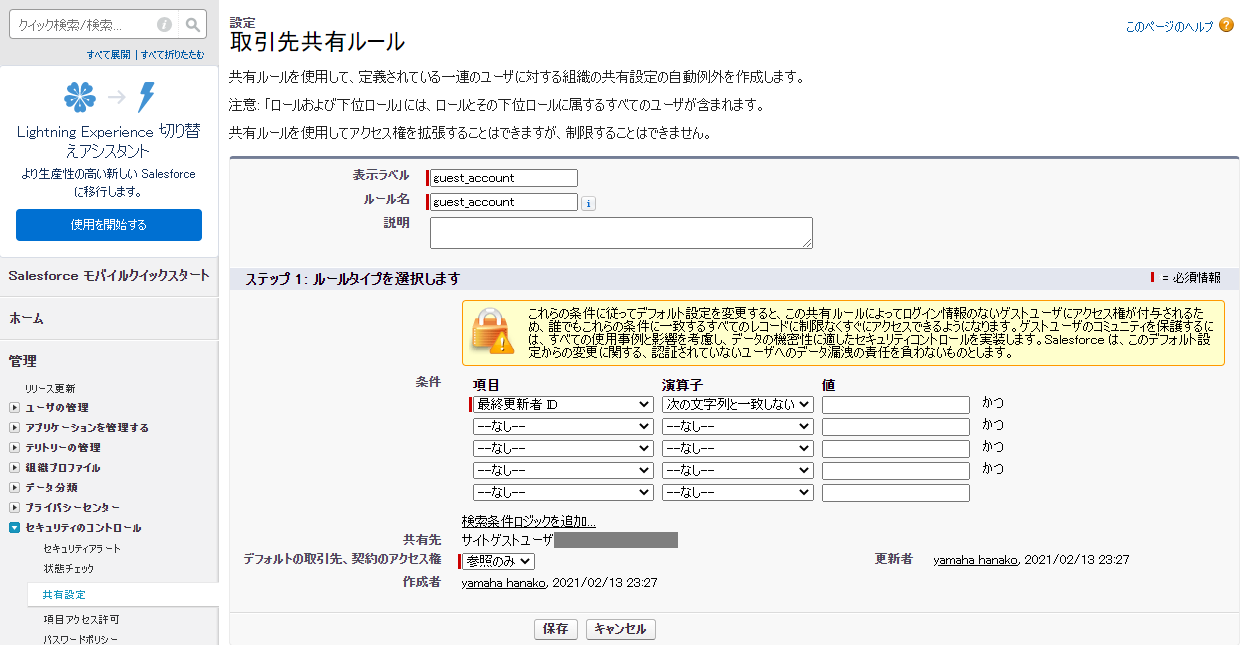Open the ホーム sidebar item
1241x645 pixels.
(x=26, y=318)
